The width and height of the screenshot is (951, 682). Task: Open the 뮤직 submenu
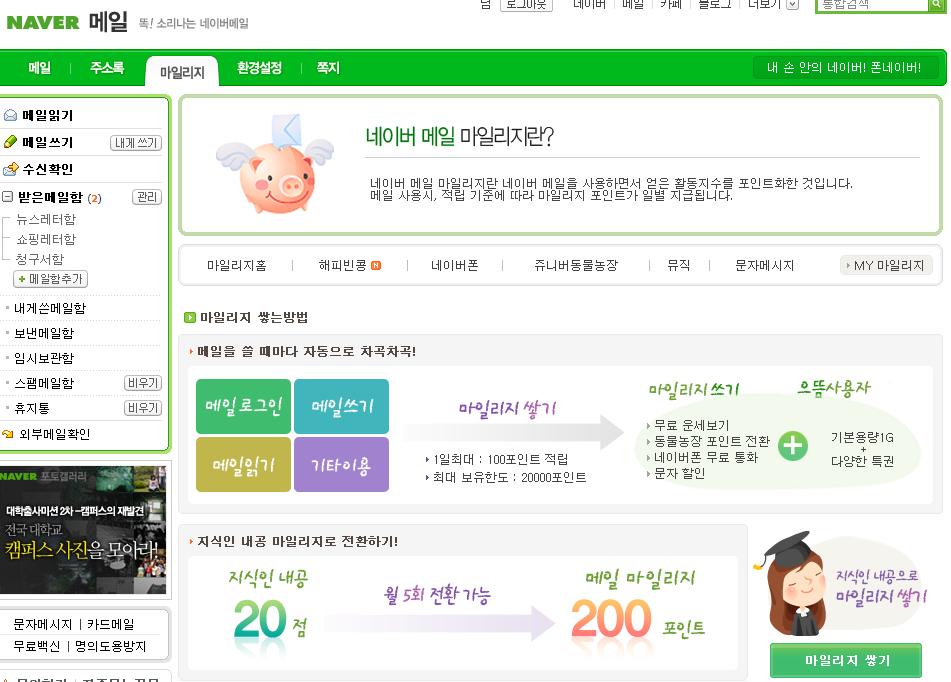point(679,265)
